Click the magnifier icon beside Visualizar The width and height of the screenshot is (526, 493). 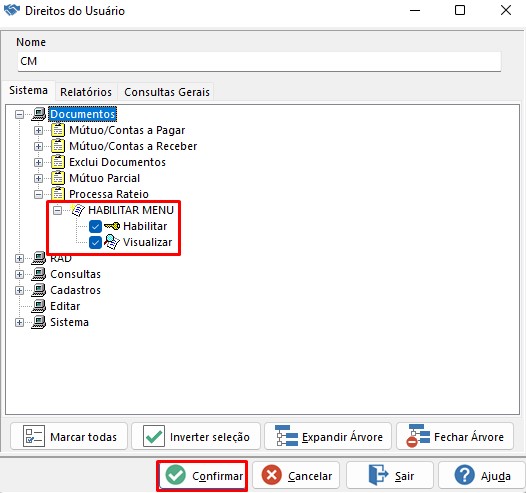pyautogui.click(x=112, y=242)
